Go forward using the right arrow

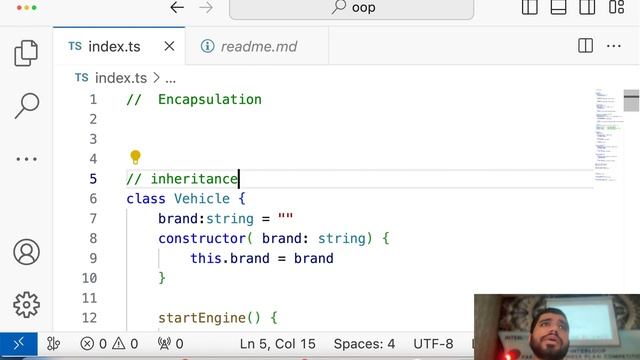206,7
